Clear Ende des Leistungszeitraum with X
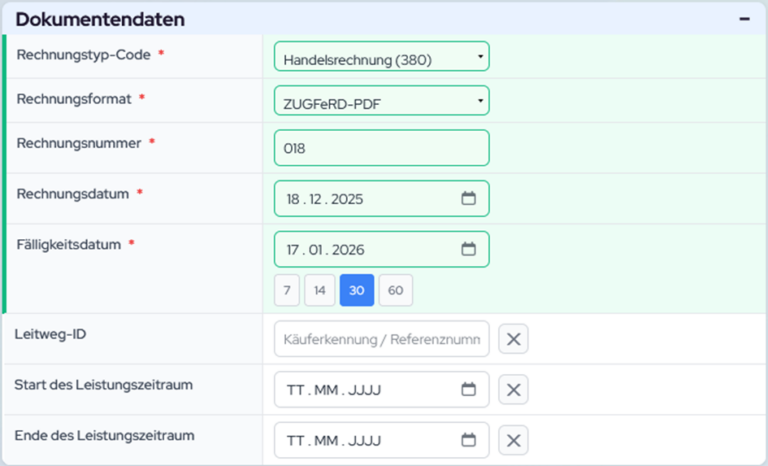768x466 pixels. point(513,440)
